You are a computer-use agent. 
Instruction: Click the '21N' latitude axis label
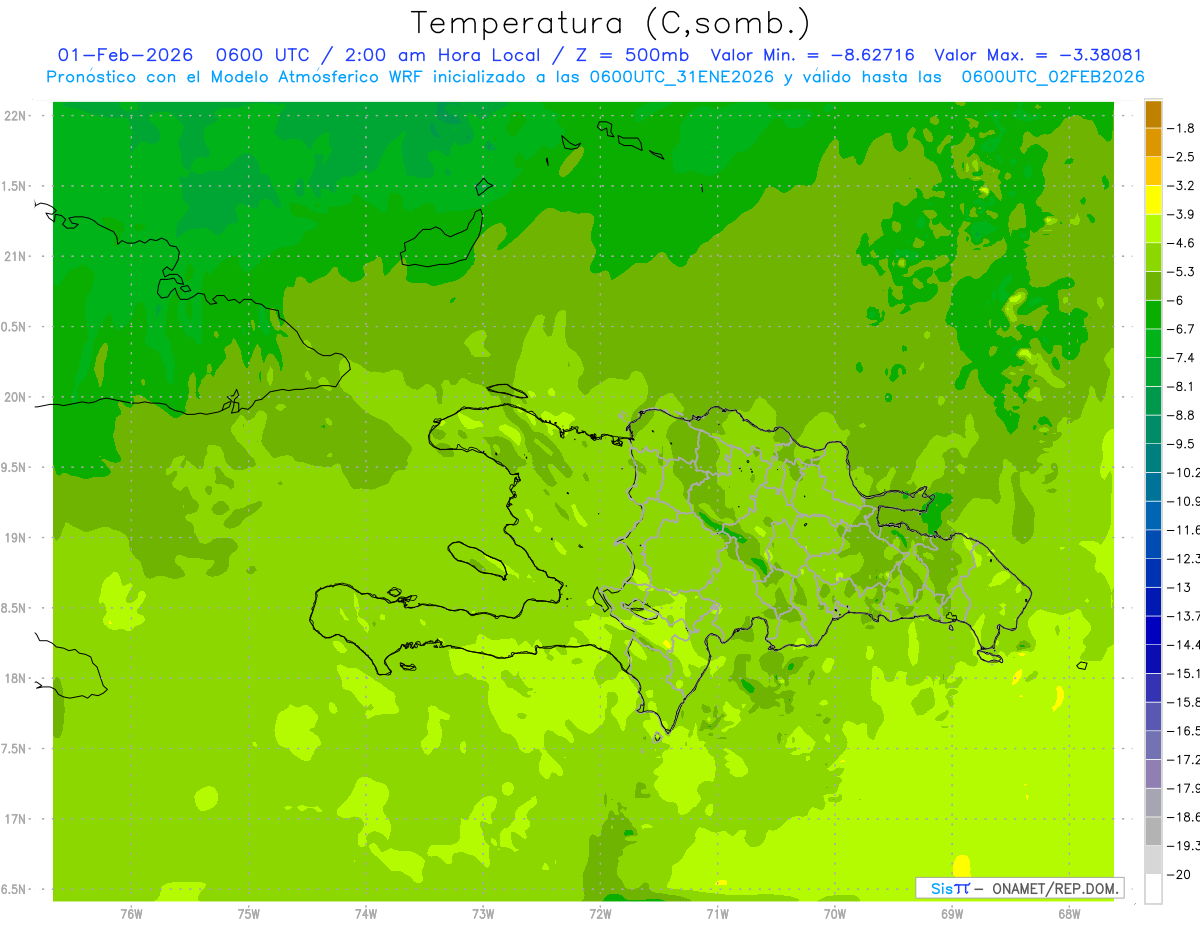[x=16, y=257]
